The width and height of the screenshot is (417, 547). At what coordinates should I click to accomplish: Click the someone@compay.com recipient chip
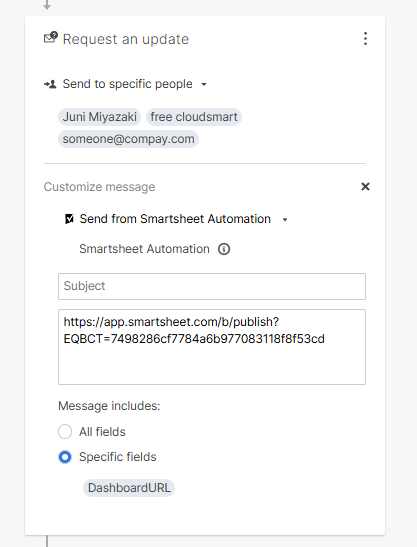[x=128, y=139]
